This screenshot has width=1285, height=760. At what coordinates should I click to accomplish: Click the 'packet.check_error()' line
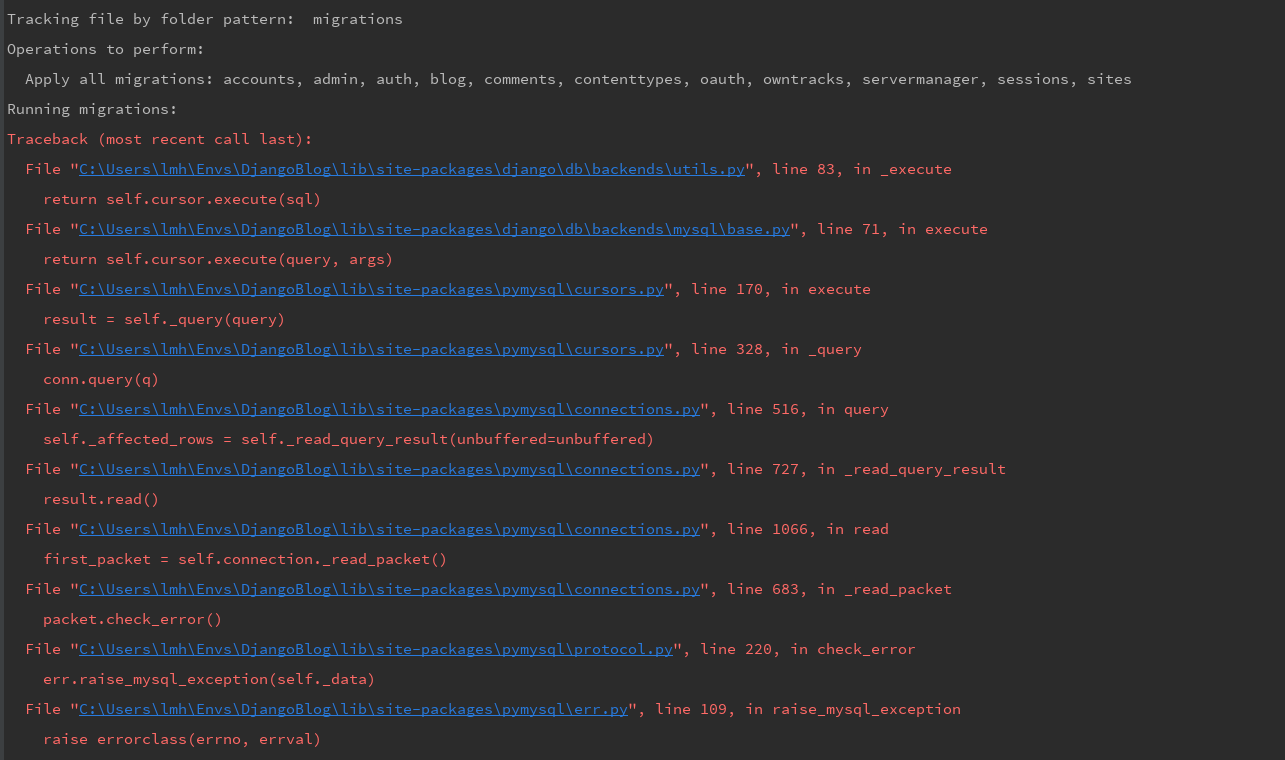pos(132,619)
